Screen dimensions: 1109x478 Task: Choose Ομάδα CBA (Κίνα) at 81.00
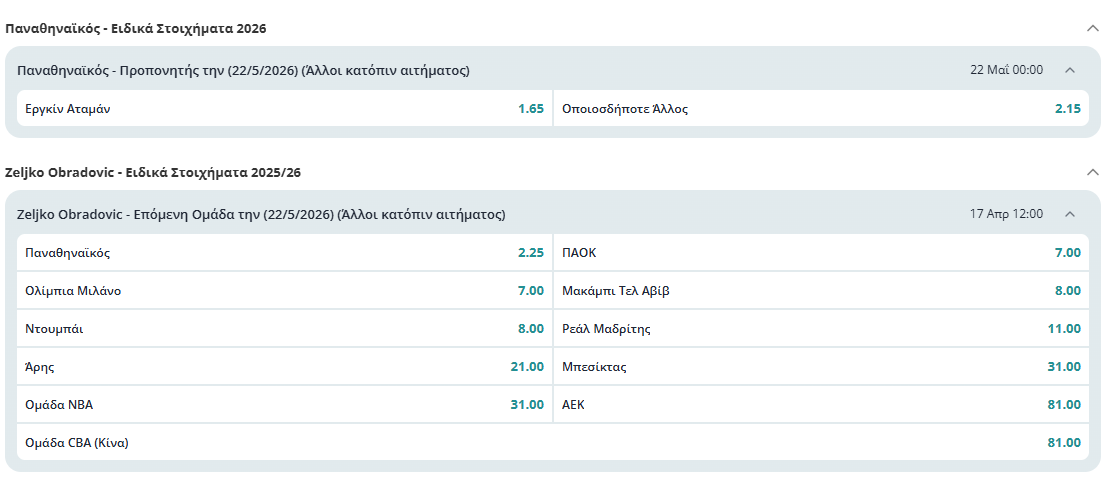[553, 442]
